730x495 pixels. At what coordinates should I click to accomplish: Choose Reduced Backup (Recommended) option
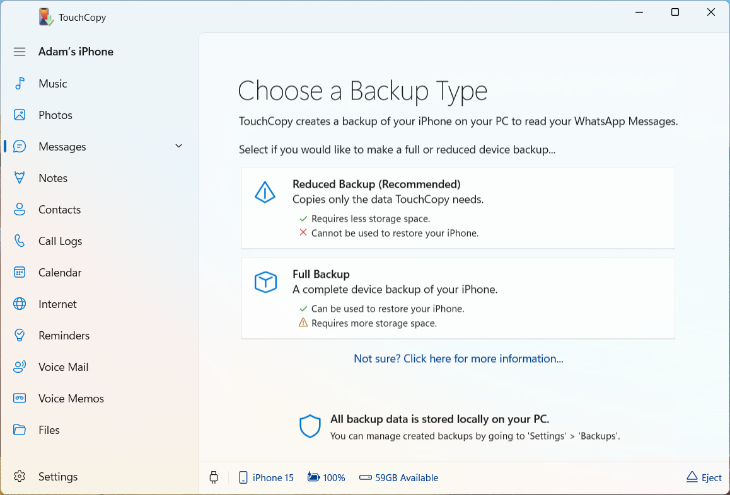[458, 208]
